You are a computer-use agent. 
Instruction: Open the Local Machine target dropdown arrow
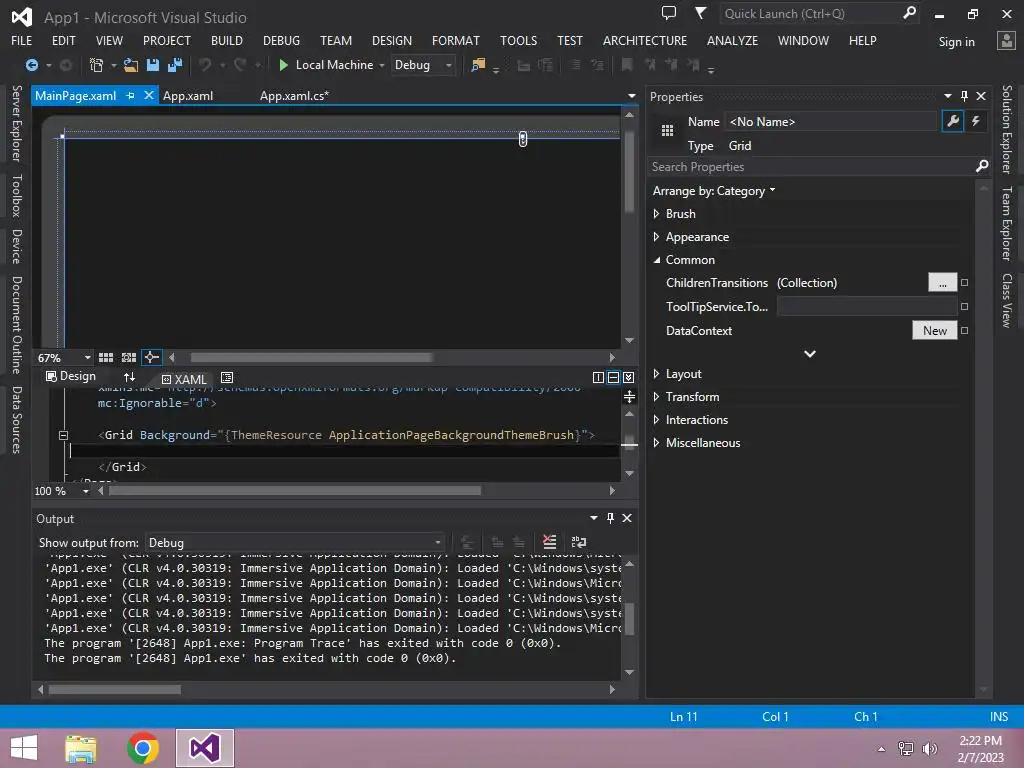click(381, 65)
